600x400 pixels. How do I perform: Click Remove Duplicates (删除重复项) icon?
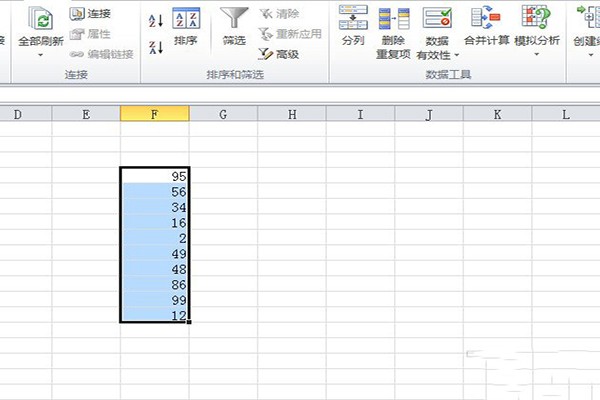coord(394,18)
